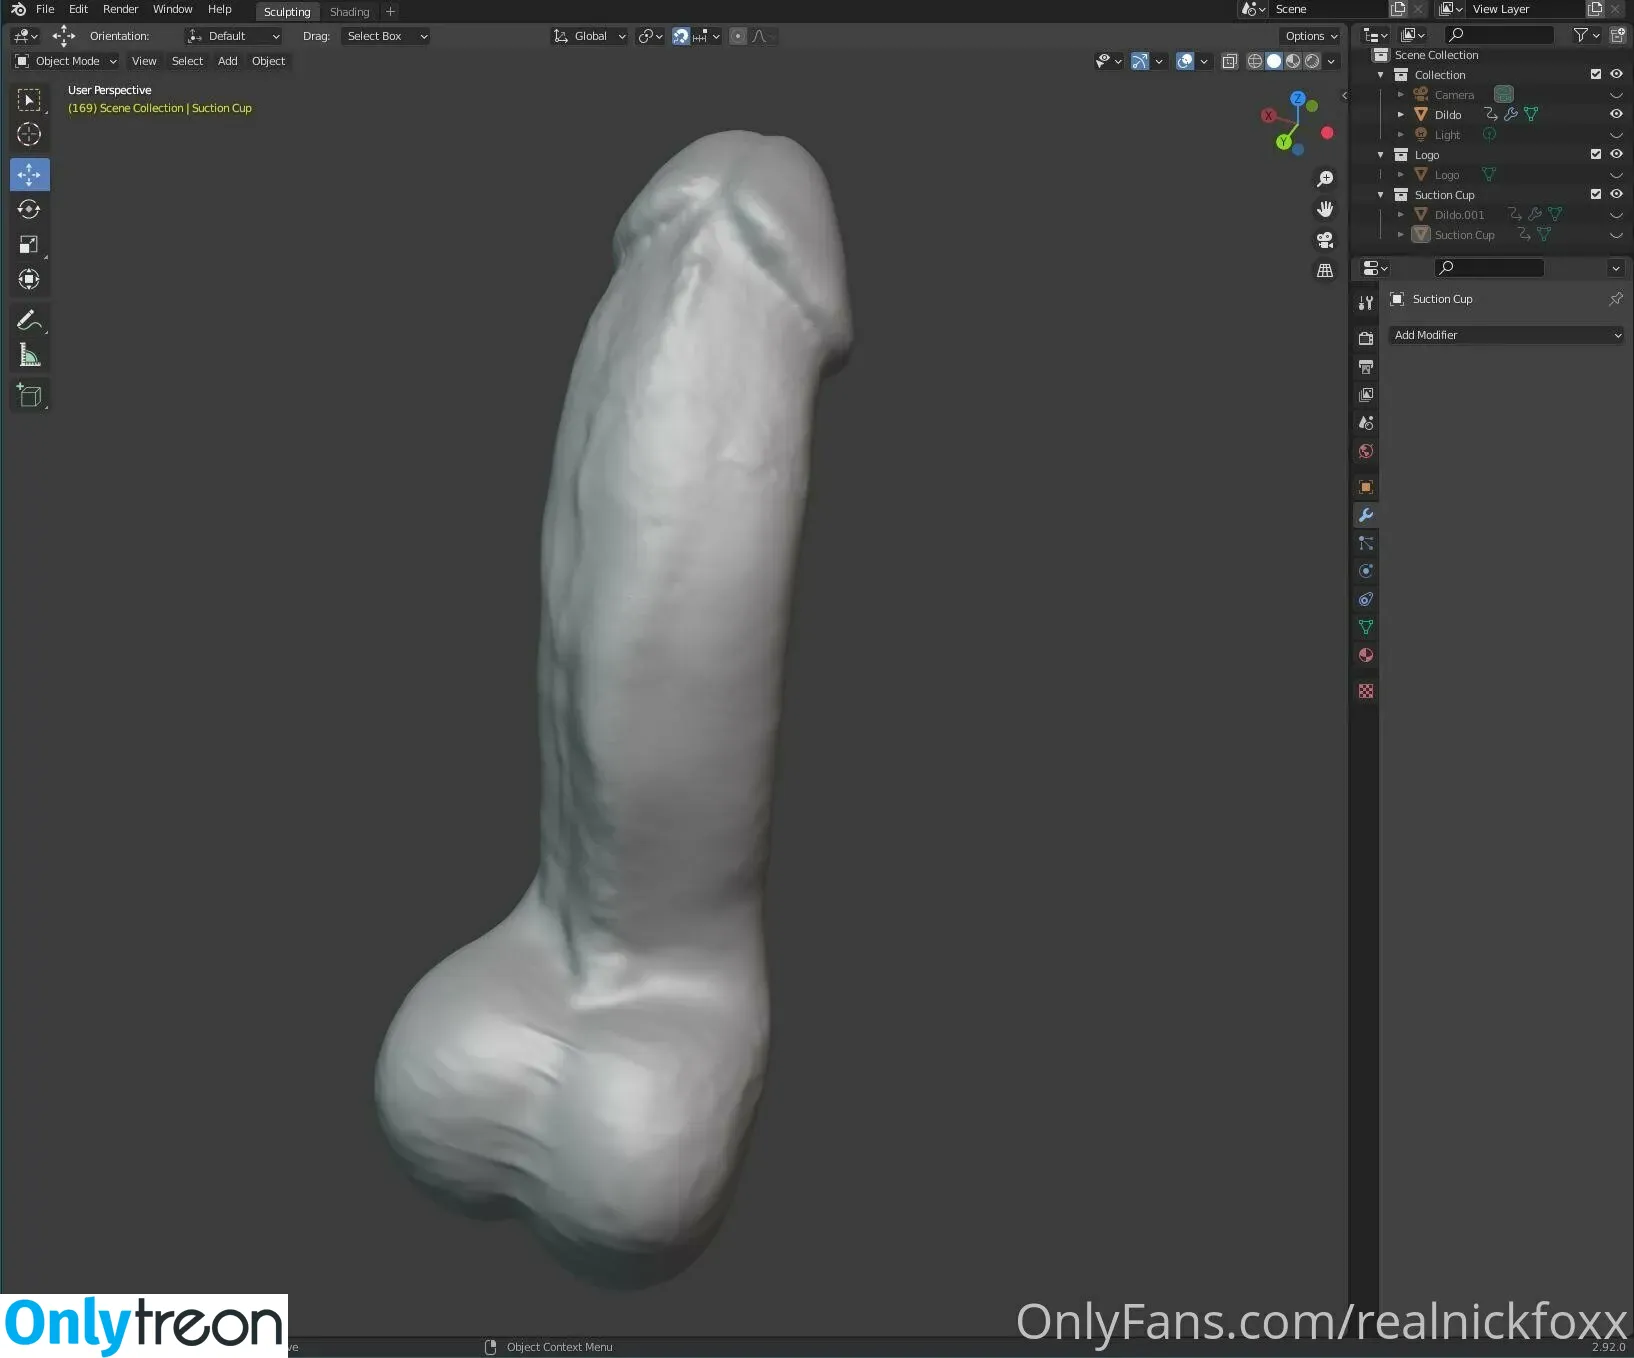Viewport: 1634px width, 1358px height.
Task: Switch to the Shading workspace tab
Action: click(349, 12)
